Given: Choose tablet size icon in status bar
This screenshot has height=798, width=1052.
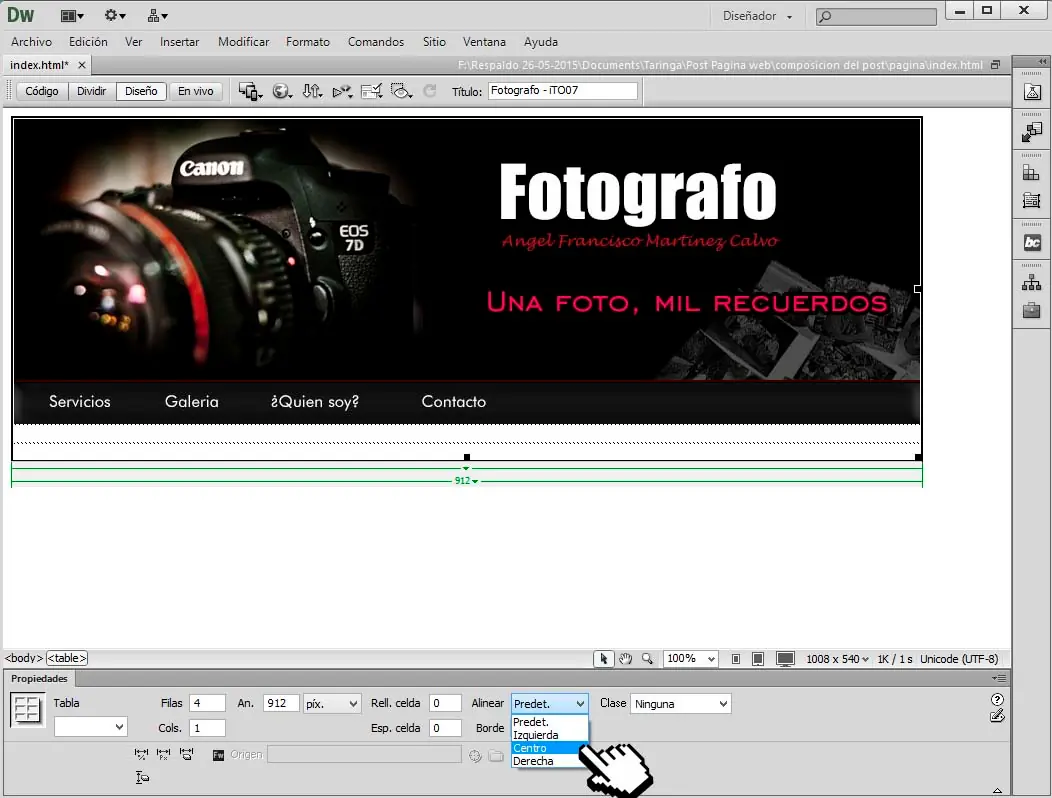Looking at the screenshot, I should [758, 659].
